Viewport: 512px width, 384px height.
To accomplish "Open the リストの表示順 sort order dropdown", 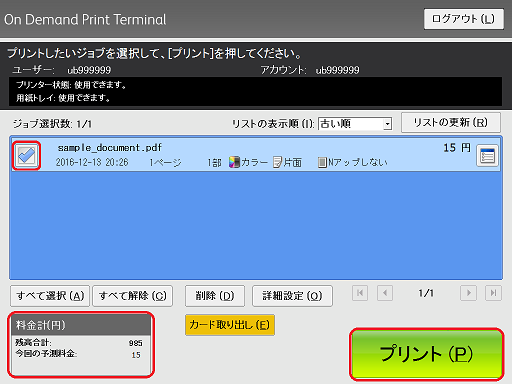I will point(355,124).
